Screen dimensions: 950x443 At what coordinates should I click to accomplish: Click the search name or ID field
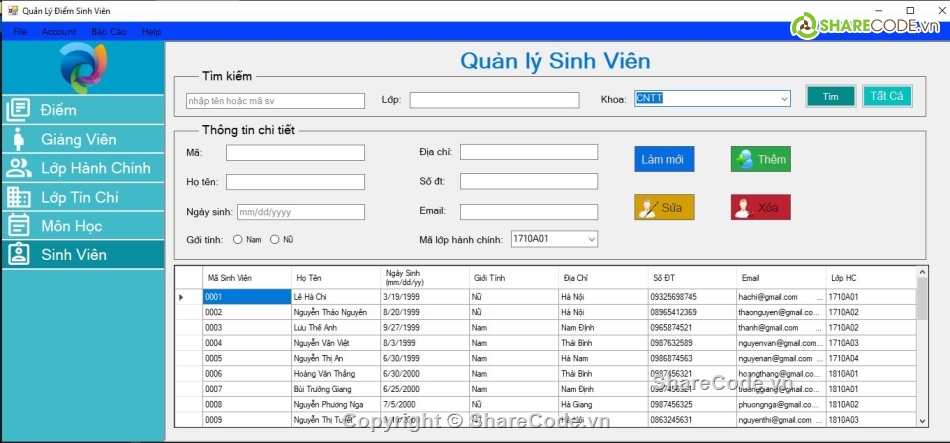[x=275, y=101]
